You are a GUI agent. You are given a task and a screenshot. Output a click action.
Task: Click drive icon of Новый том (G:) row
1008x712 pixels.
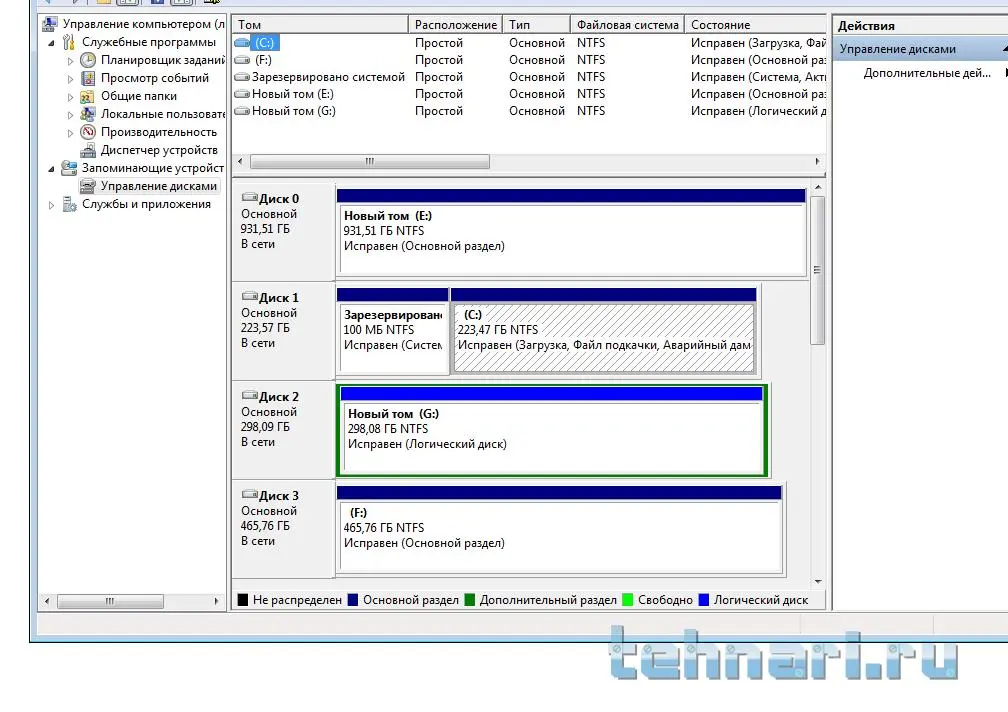242,111
